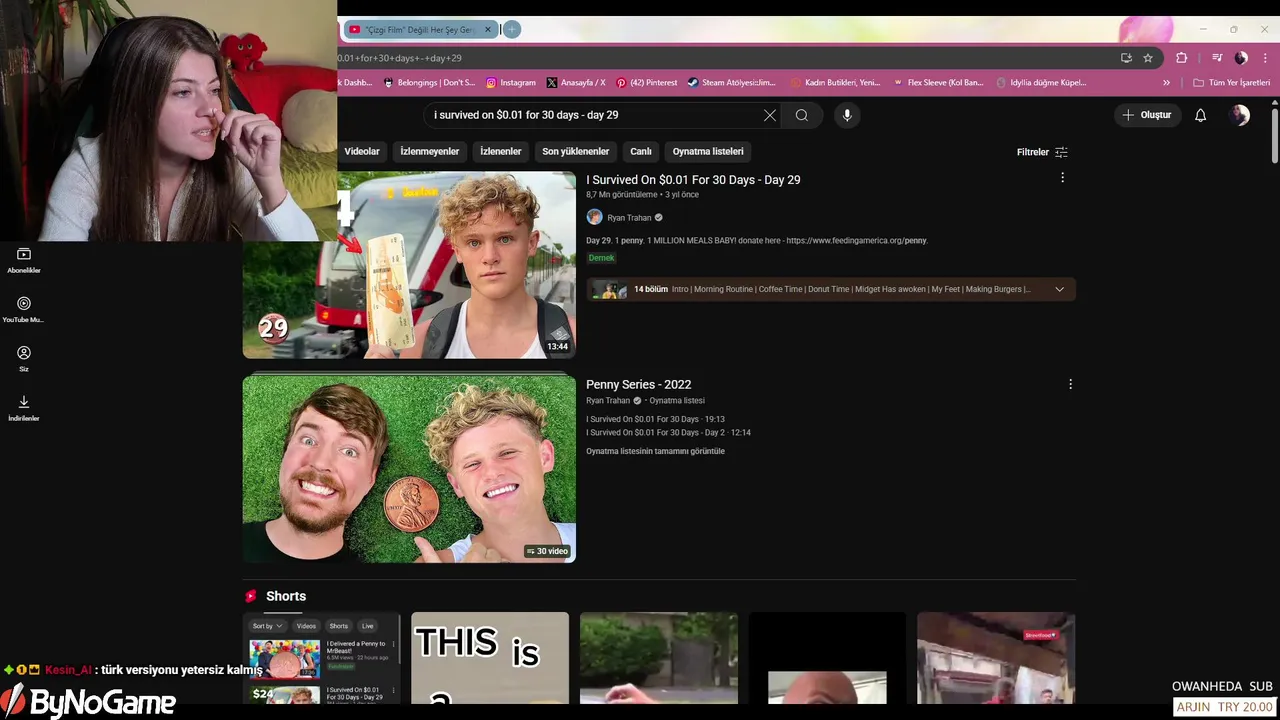Open the Chrome profile avatar

[x=1241, y=58]
